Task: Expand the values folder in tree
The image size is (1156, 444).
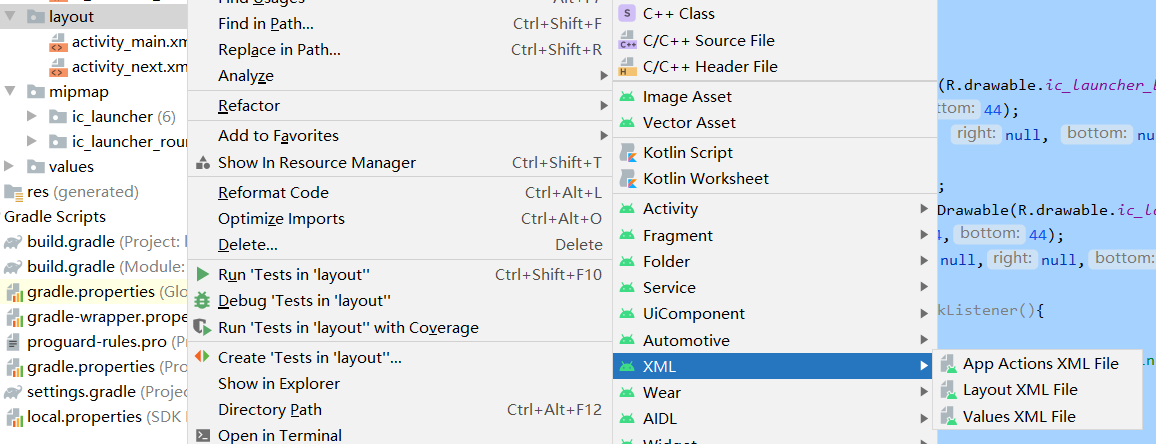Action: (x=10, y=166)
